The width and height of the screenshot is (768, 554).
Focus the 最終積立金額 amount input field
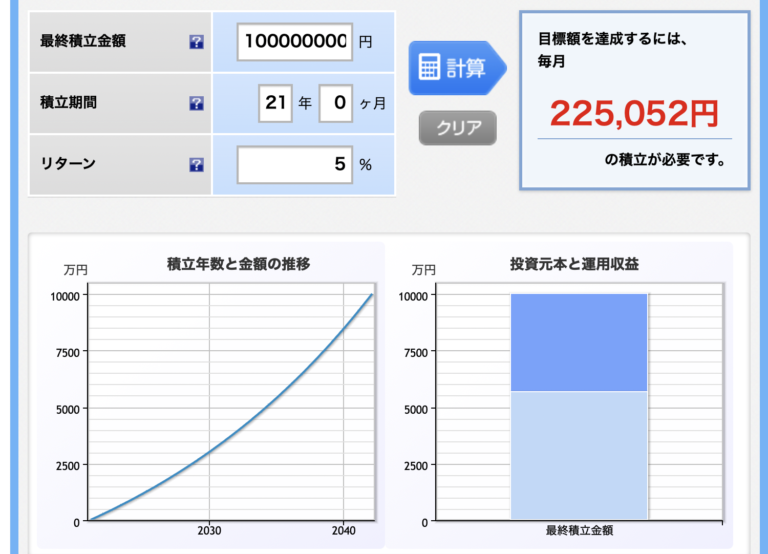[295, 42]
